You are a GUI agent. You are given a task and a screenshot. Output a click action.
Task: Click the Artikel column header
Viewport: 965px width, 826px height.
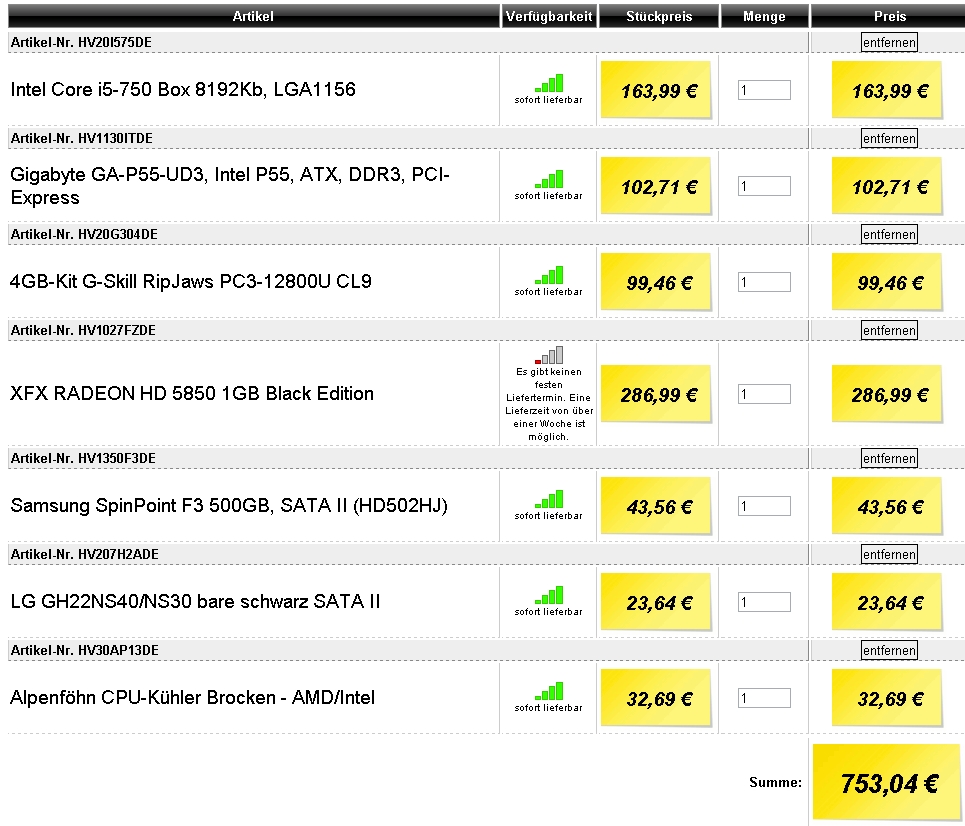click(x=254, y=16)
